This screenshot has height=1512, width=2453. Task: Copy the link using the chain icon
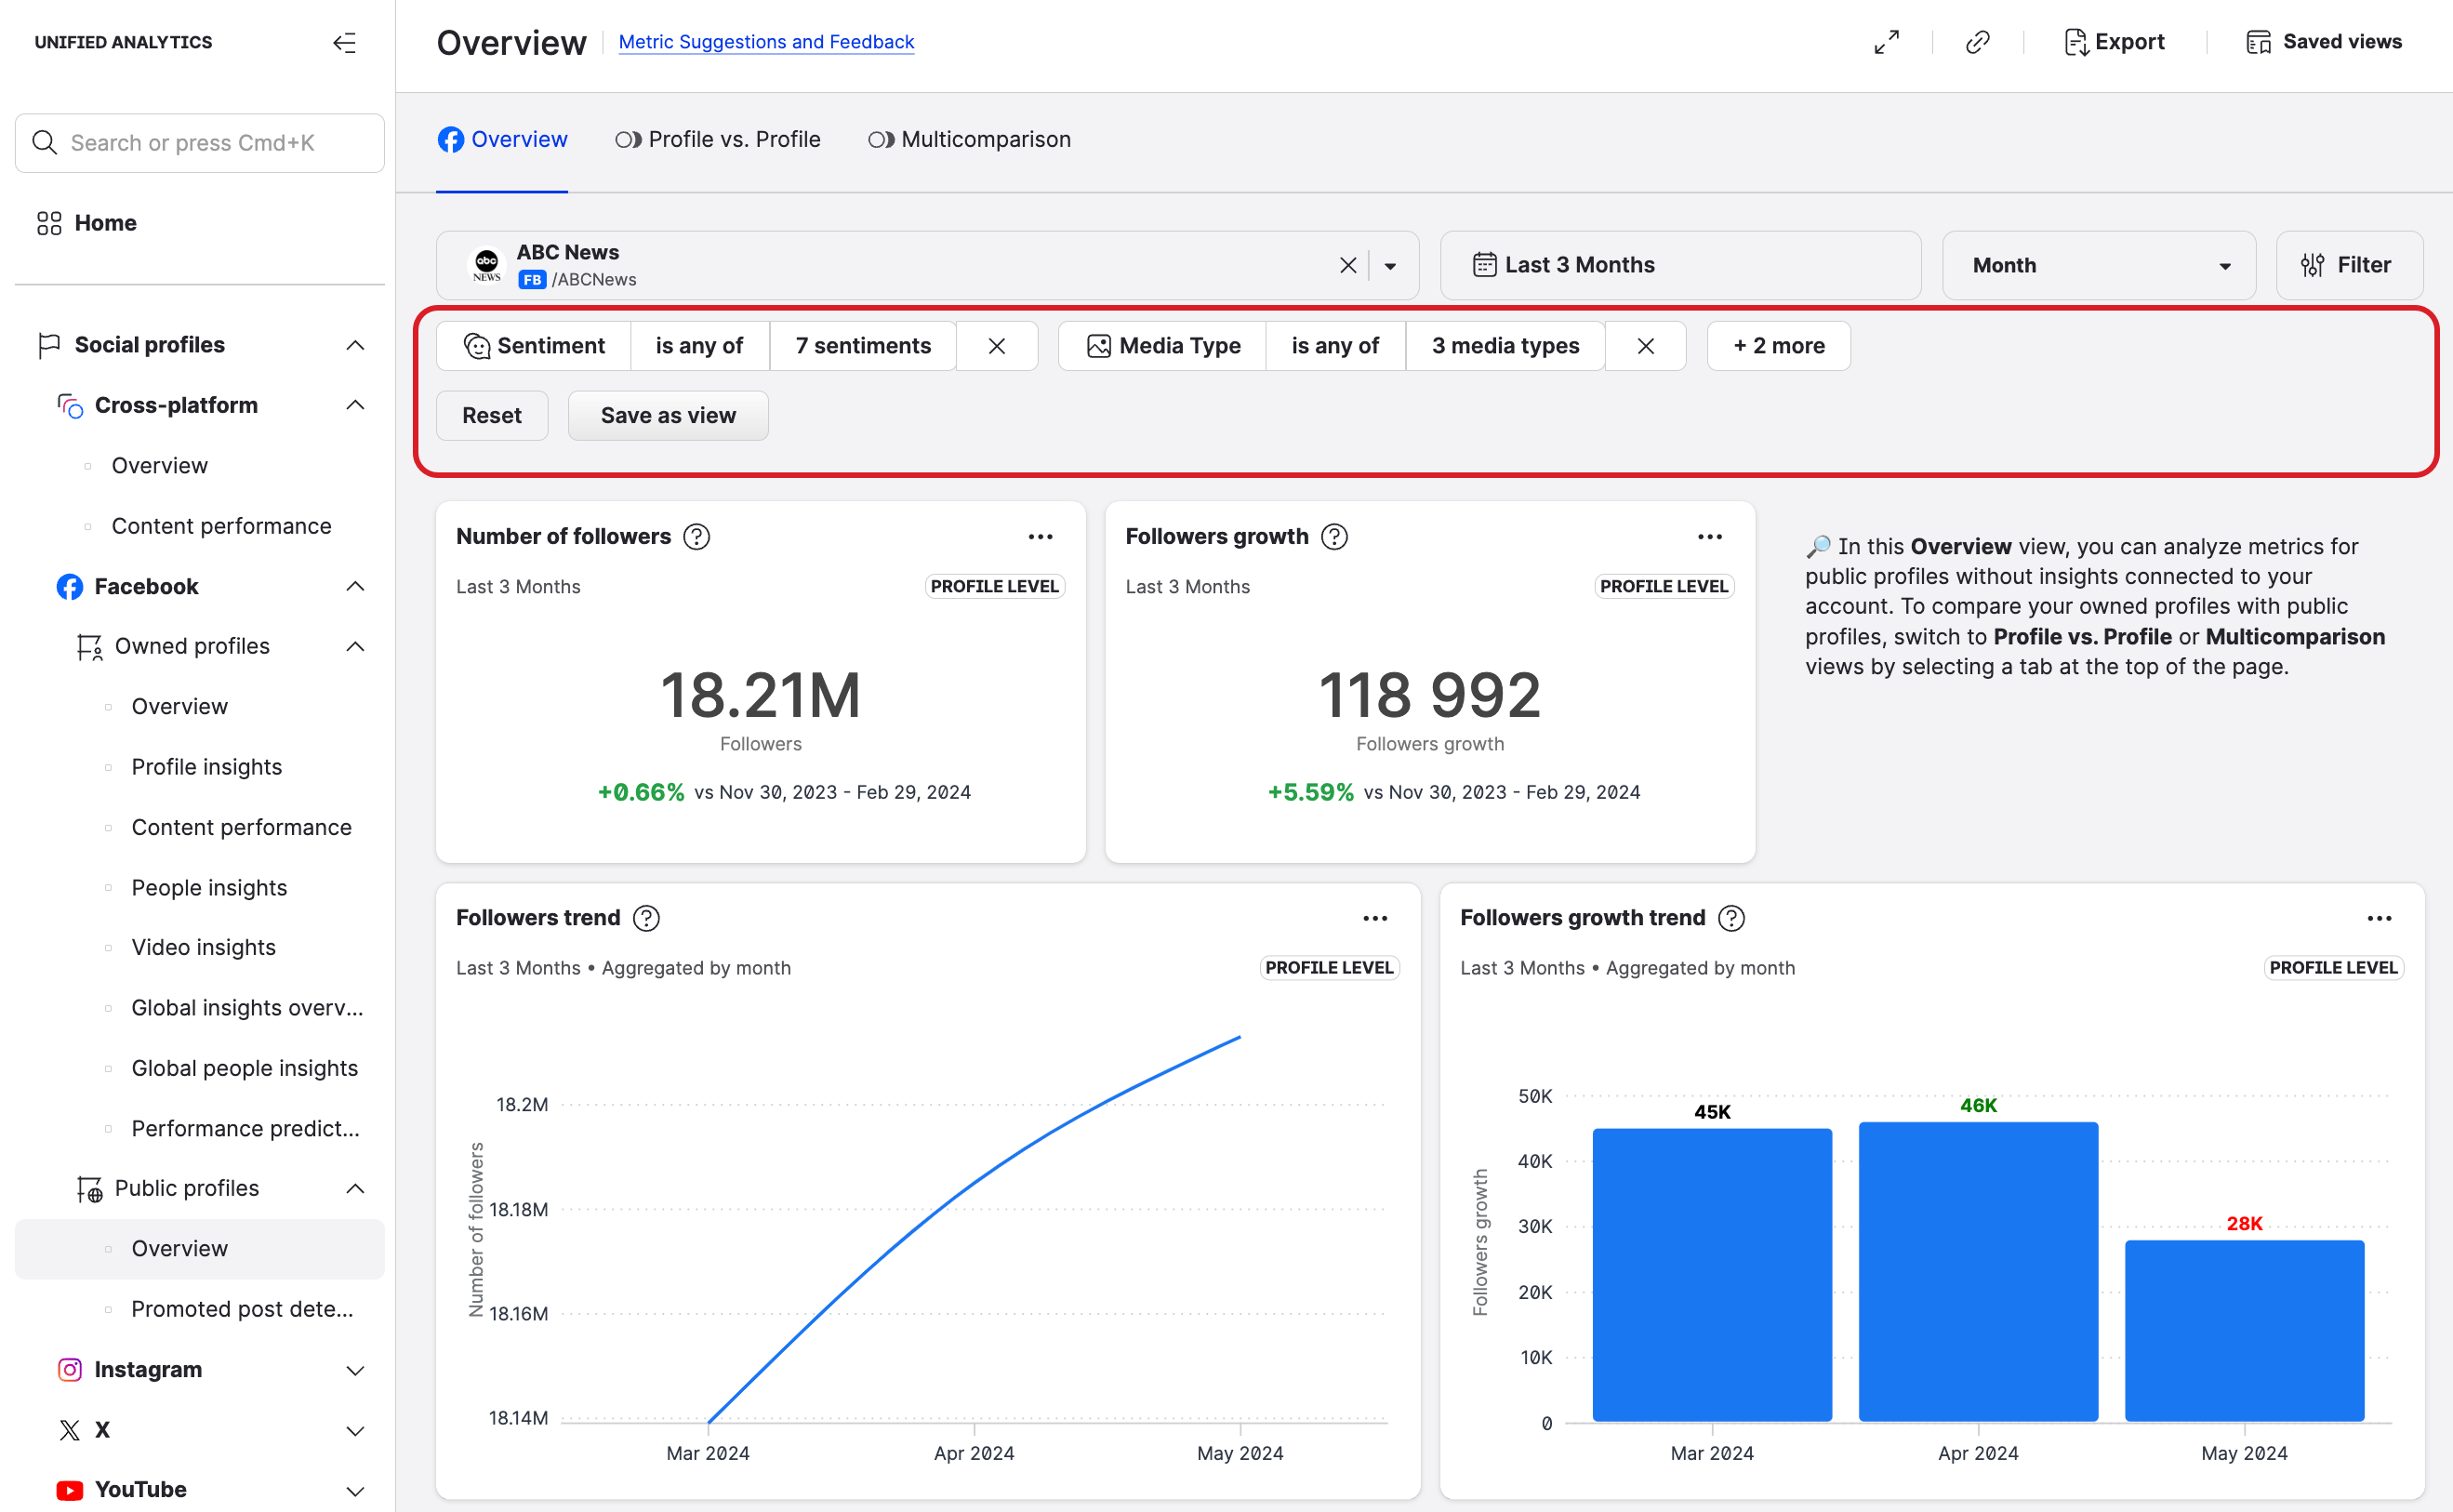pos(1977,42)
